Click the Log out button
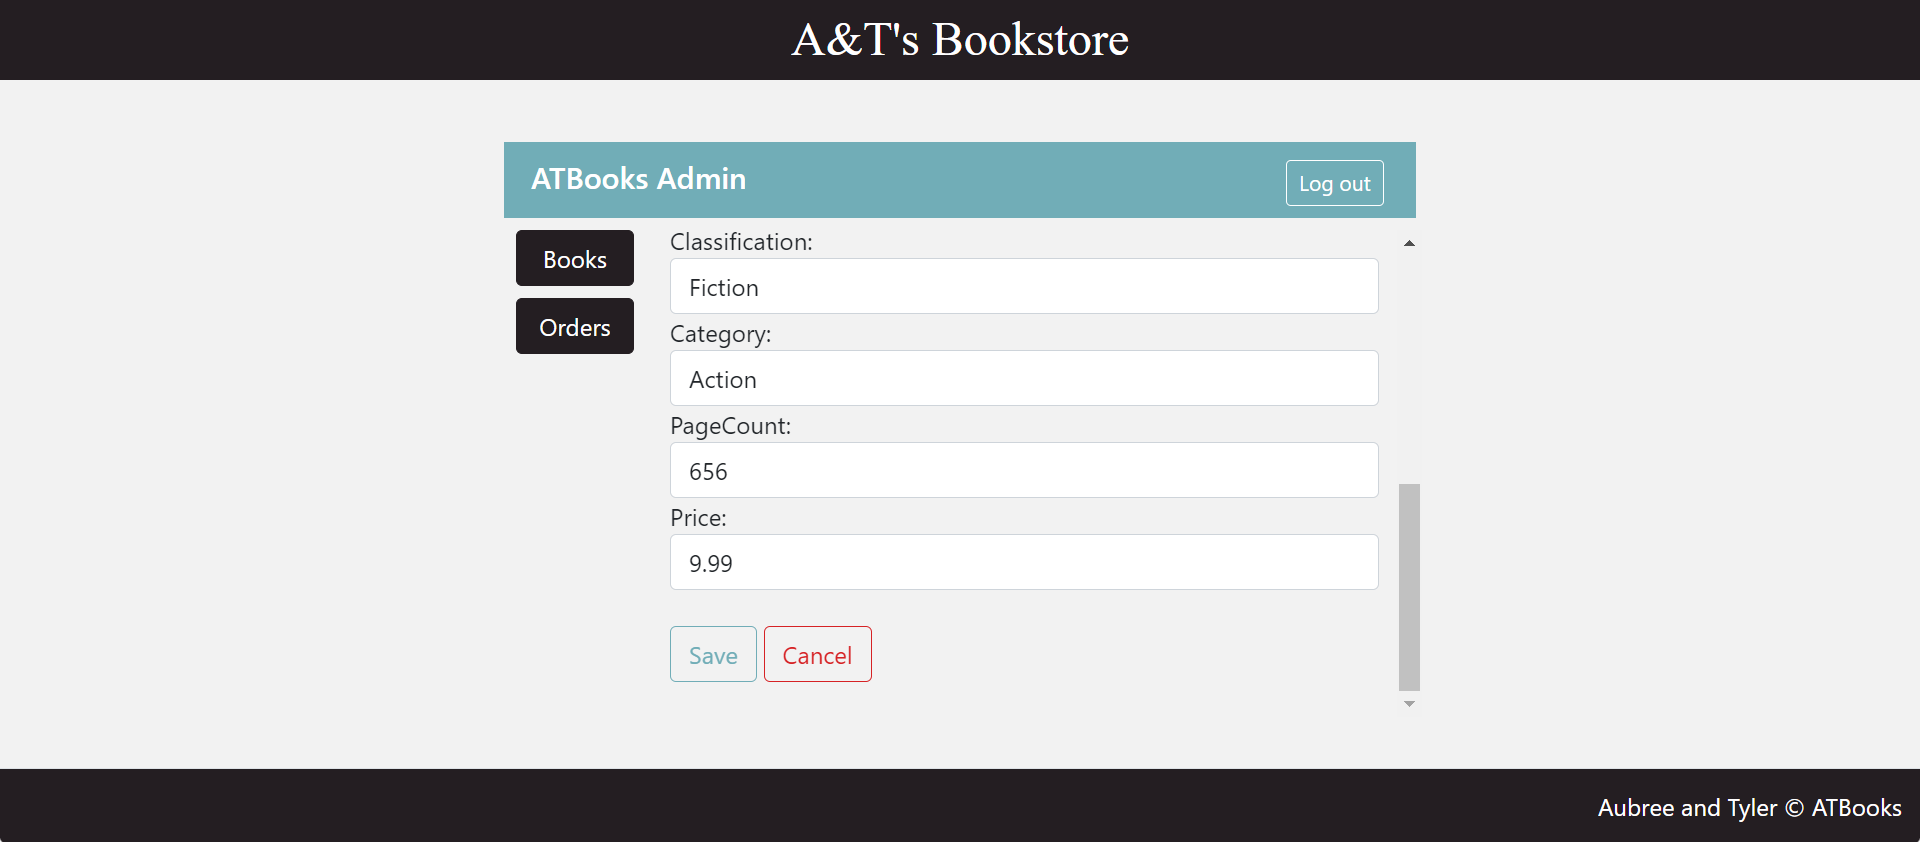1920x842 pixels. (x=1334, y=183)
